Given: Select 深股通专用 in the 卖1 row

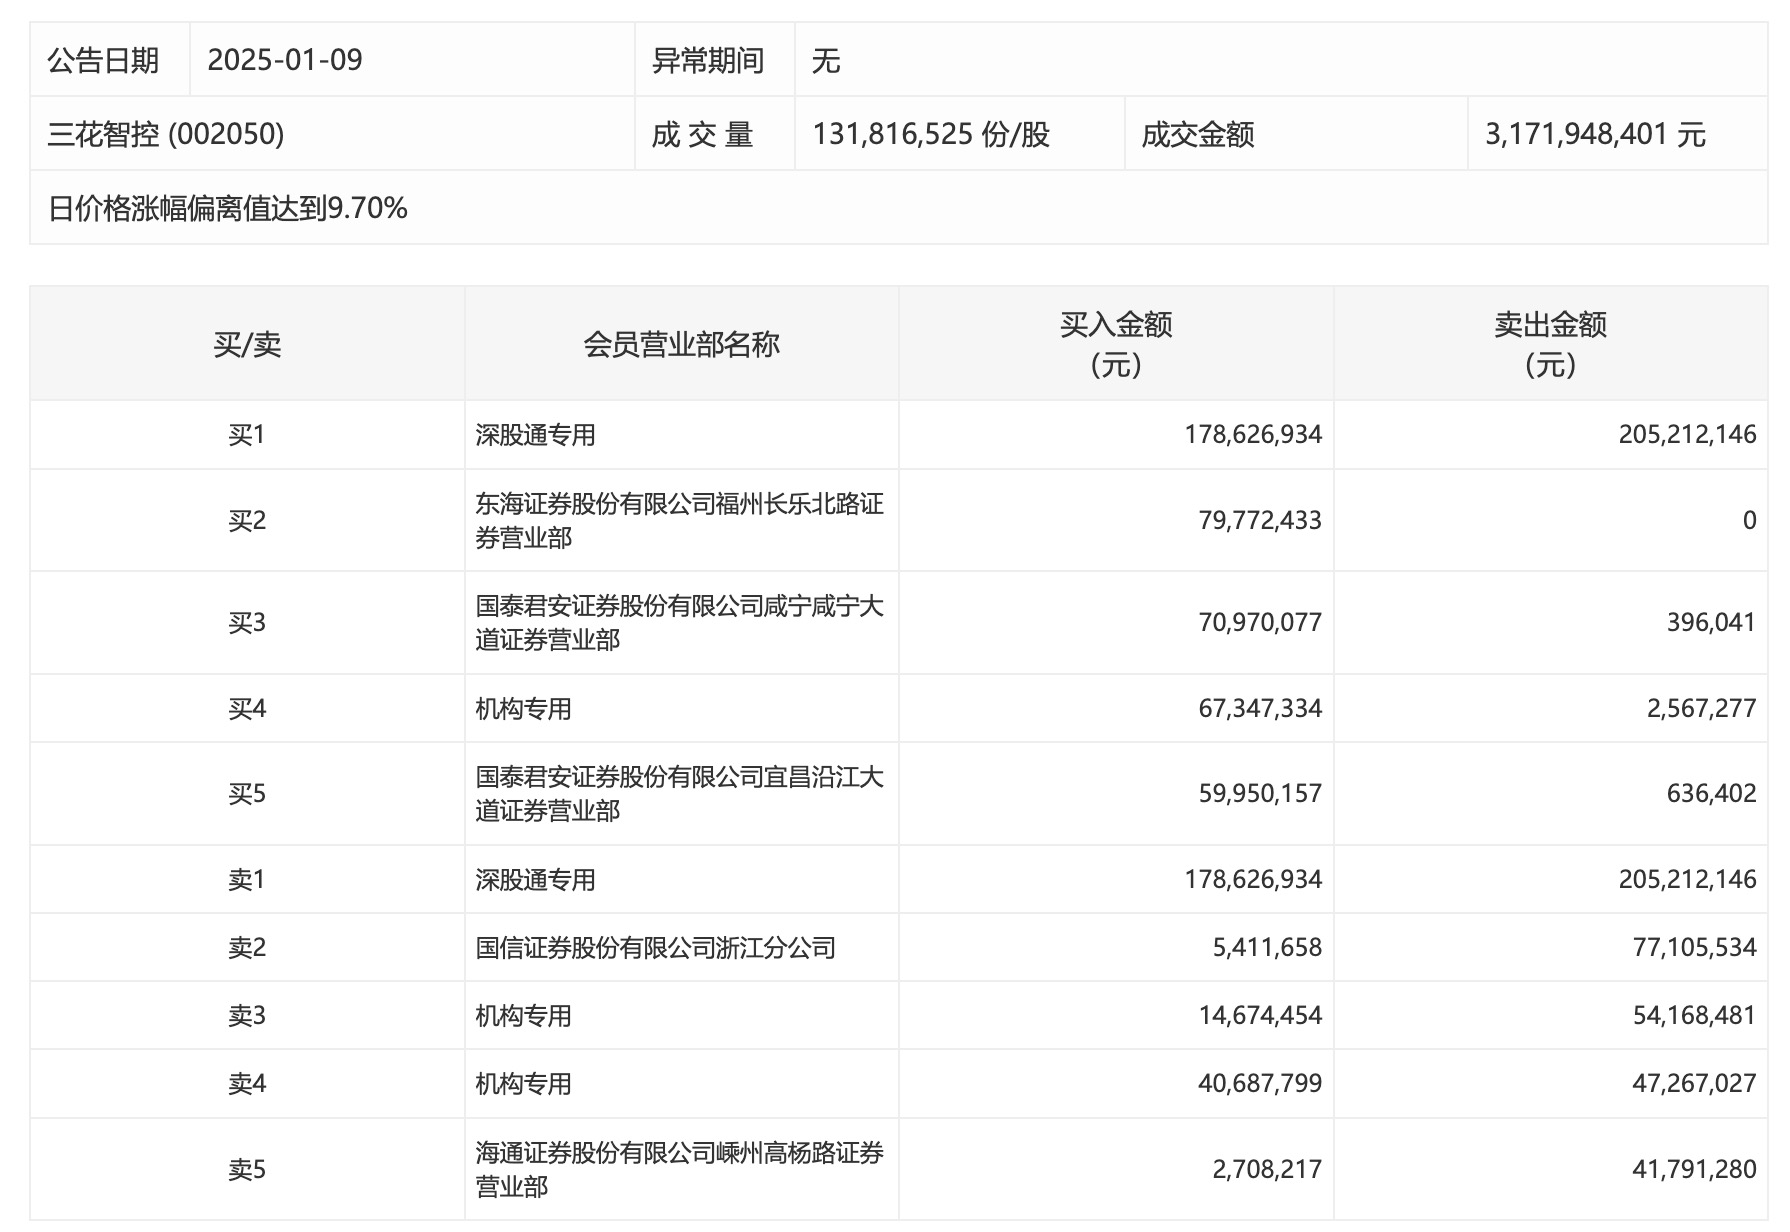Looking at the screenshot, I should click(x=535, y=880).
